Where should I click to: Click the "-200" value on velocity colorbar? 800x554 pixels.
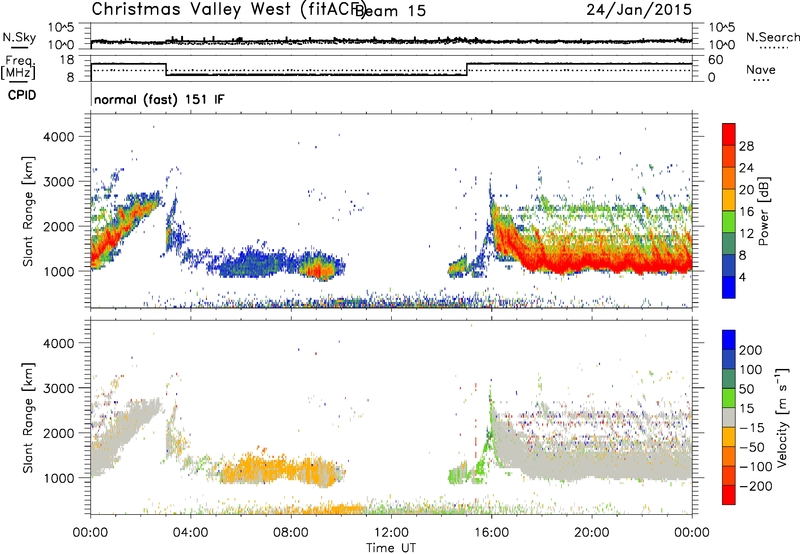coord(756,486)
